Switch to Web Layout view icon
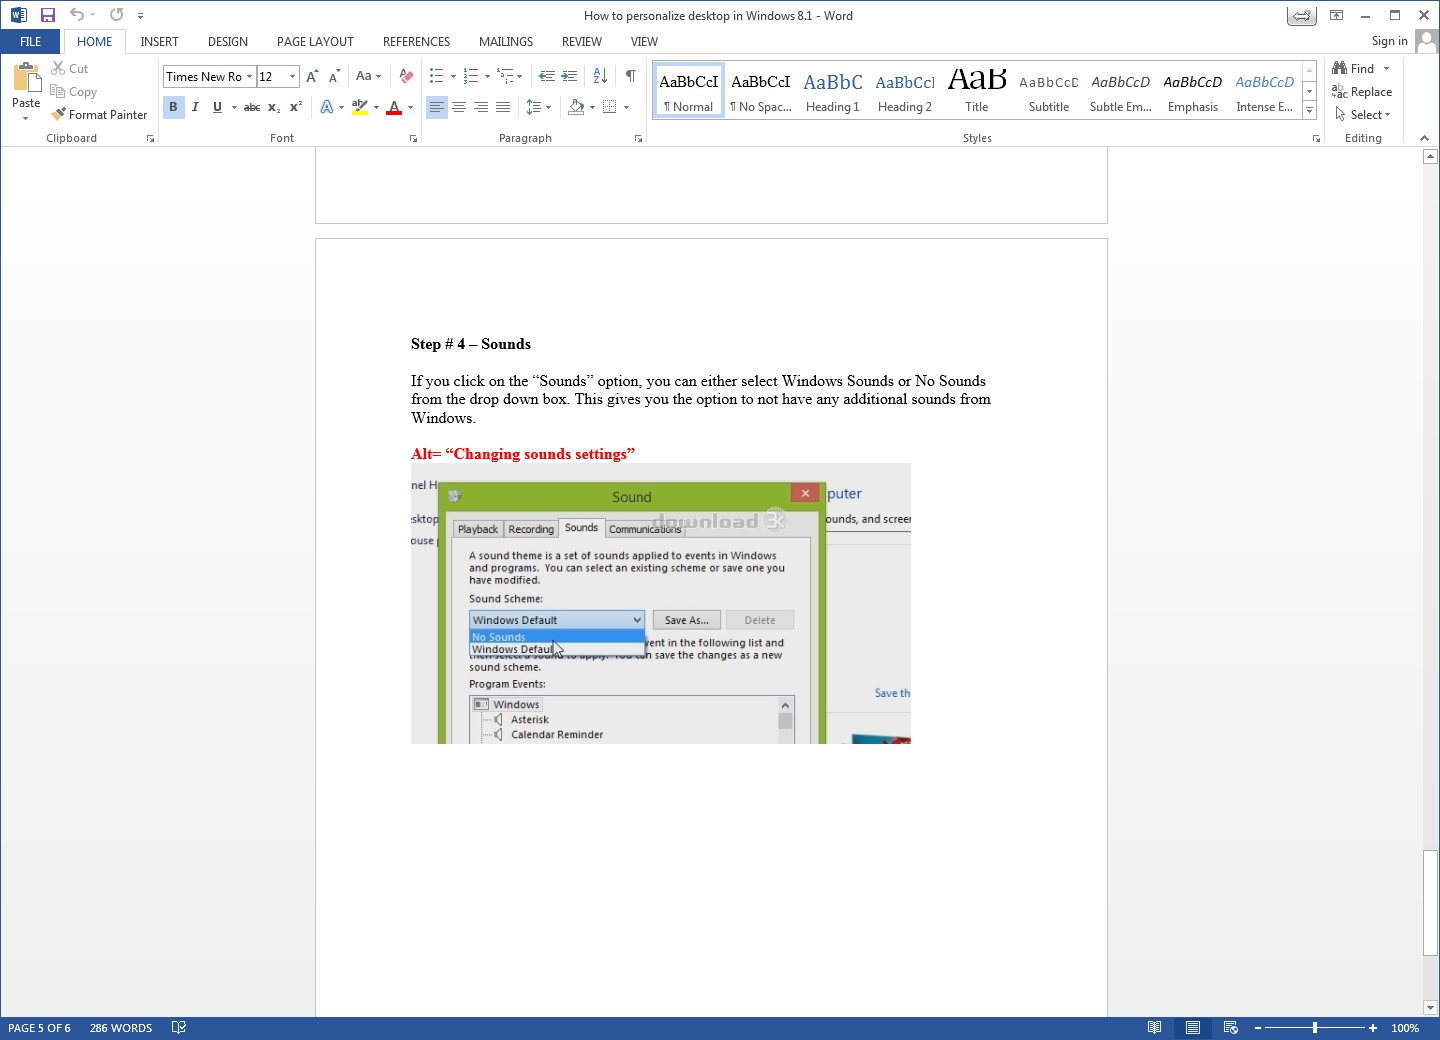Viewport: 1440px width, 1040px height. (1231, 1028)
